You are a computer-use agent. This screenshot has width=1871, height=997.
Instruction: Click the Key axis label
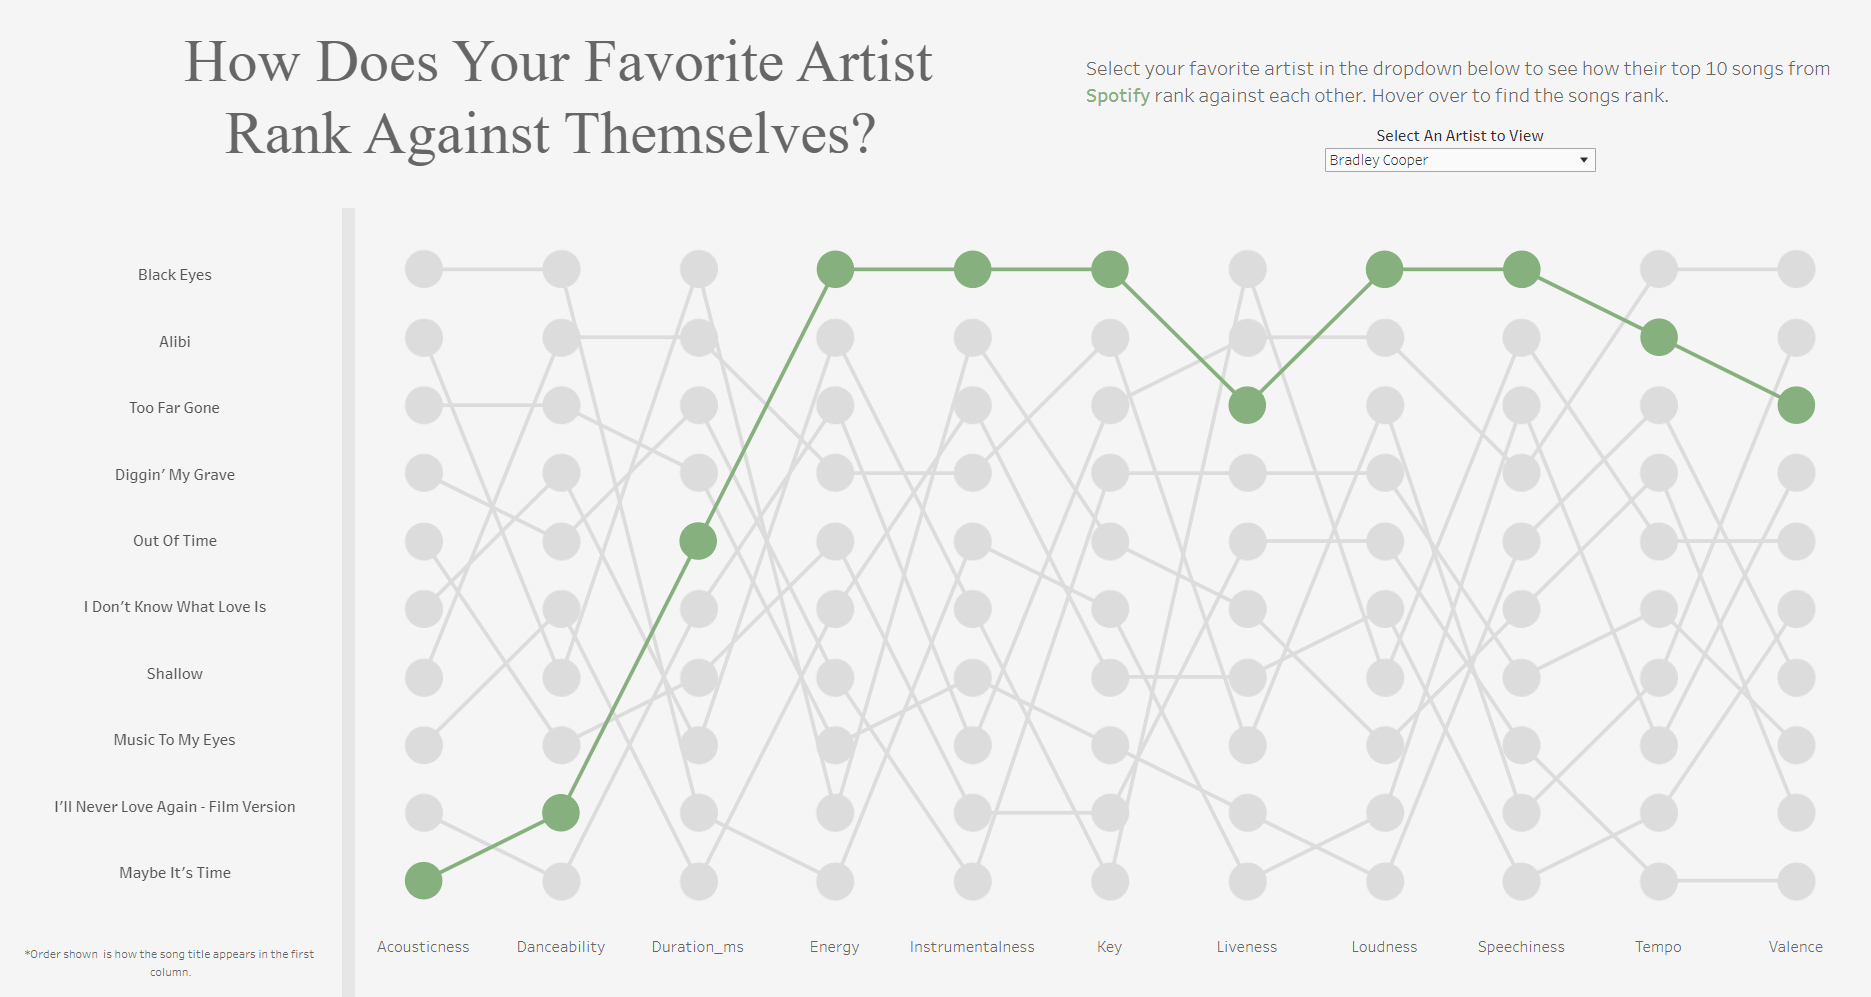1109,947
